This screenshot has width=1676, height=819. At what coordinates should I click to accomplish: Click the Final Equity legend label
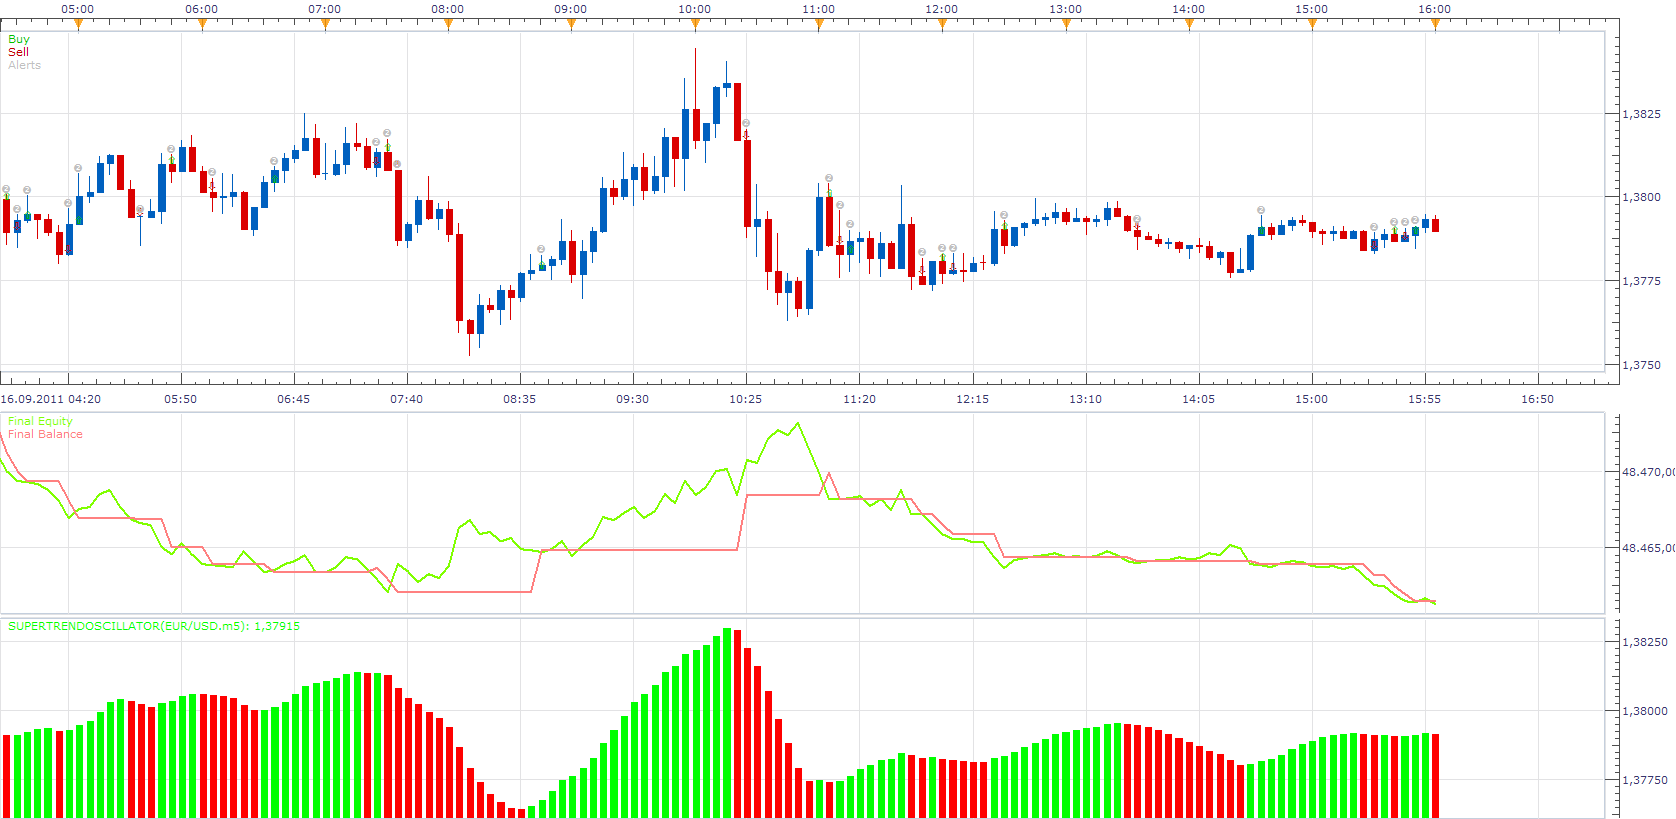click(40, 421)
